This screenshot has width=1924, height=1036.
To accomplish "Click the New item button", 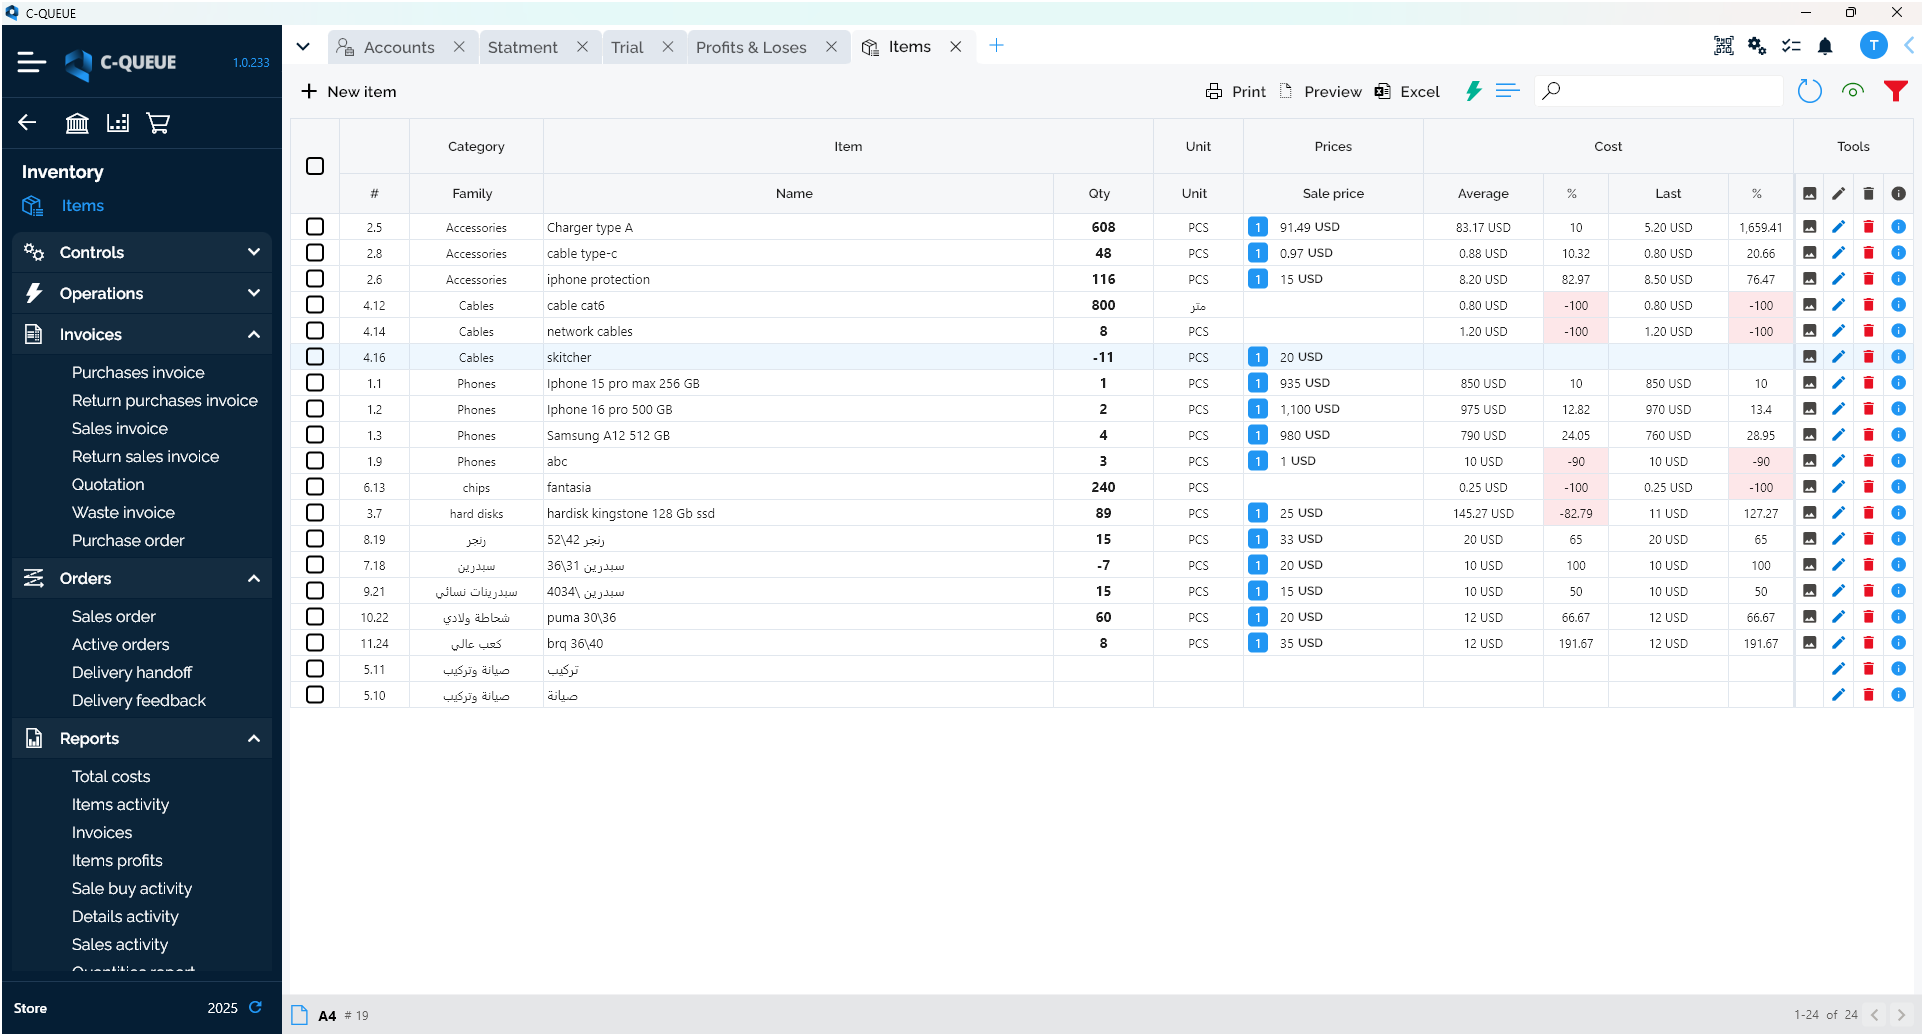I will pyautogui.click(x=349, y=92).
